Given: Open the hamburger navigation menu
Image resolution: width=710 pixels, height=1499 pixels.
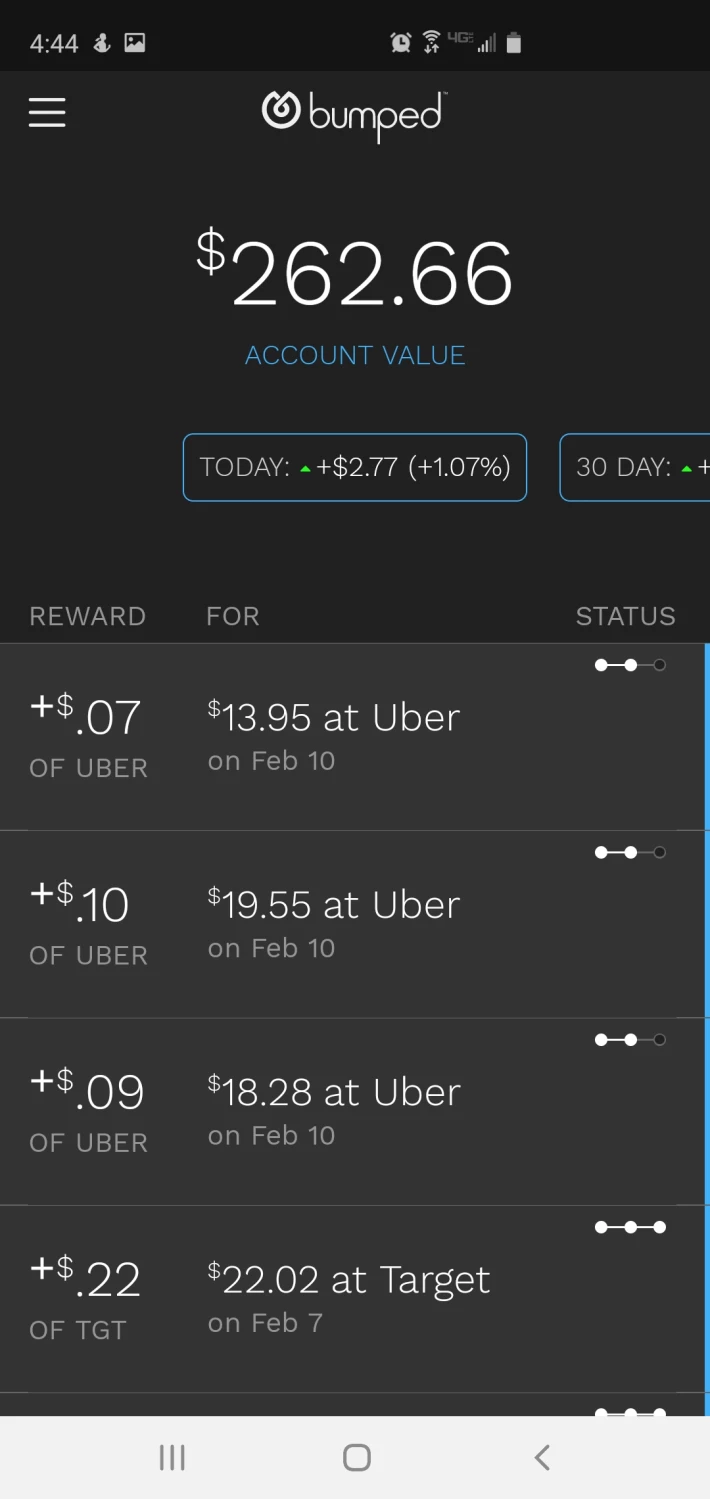Looking at the screenshot, I should [x=47, y=112].
